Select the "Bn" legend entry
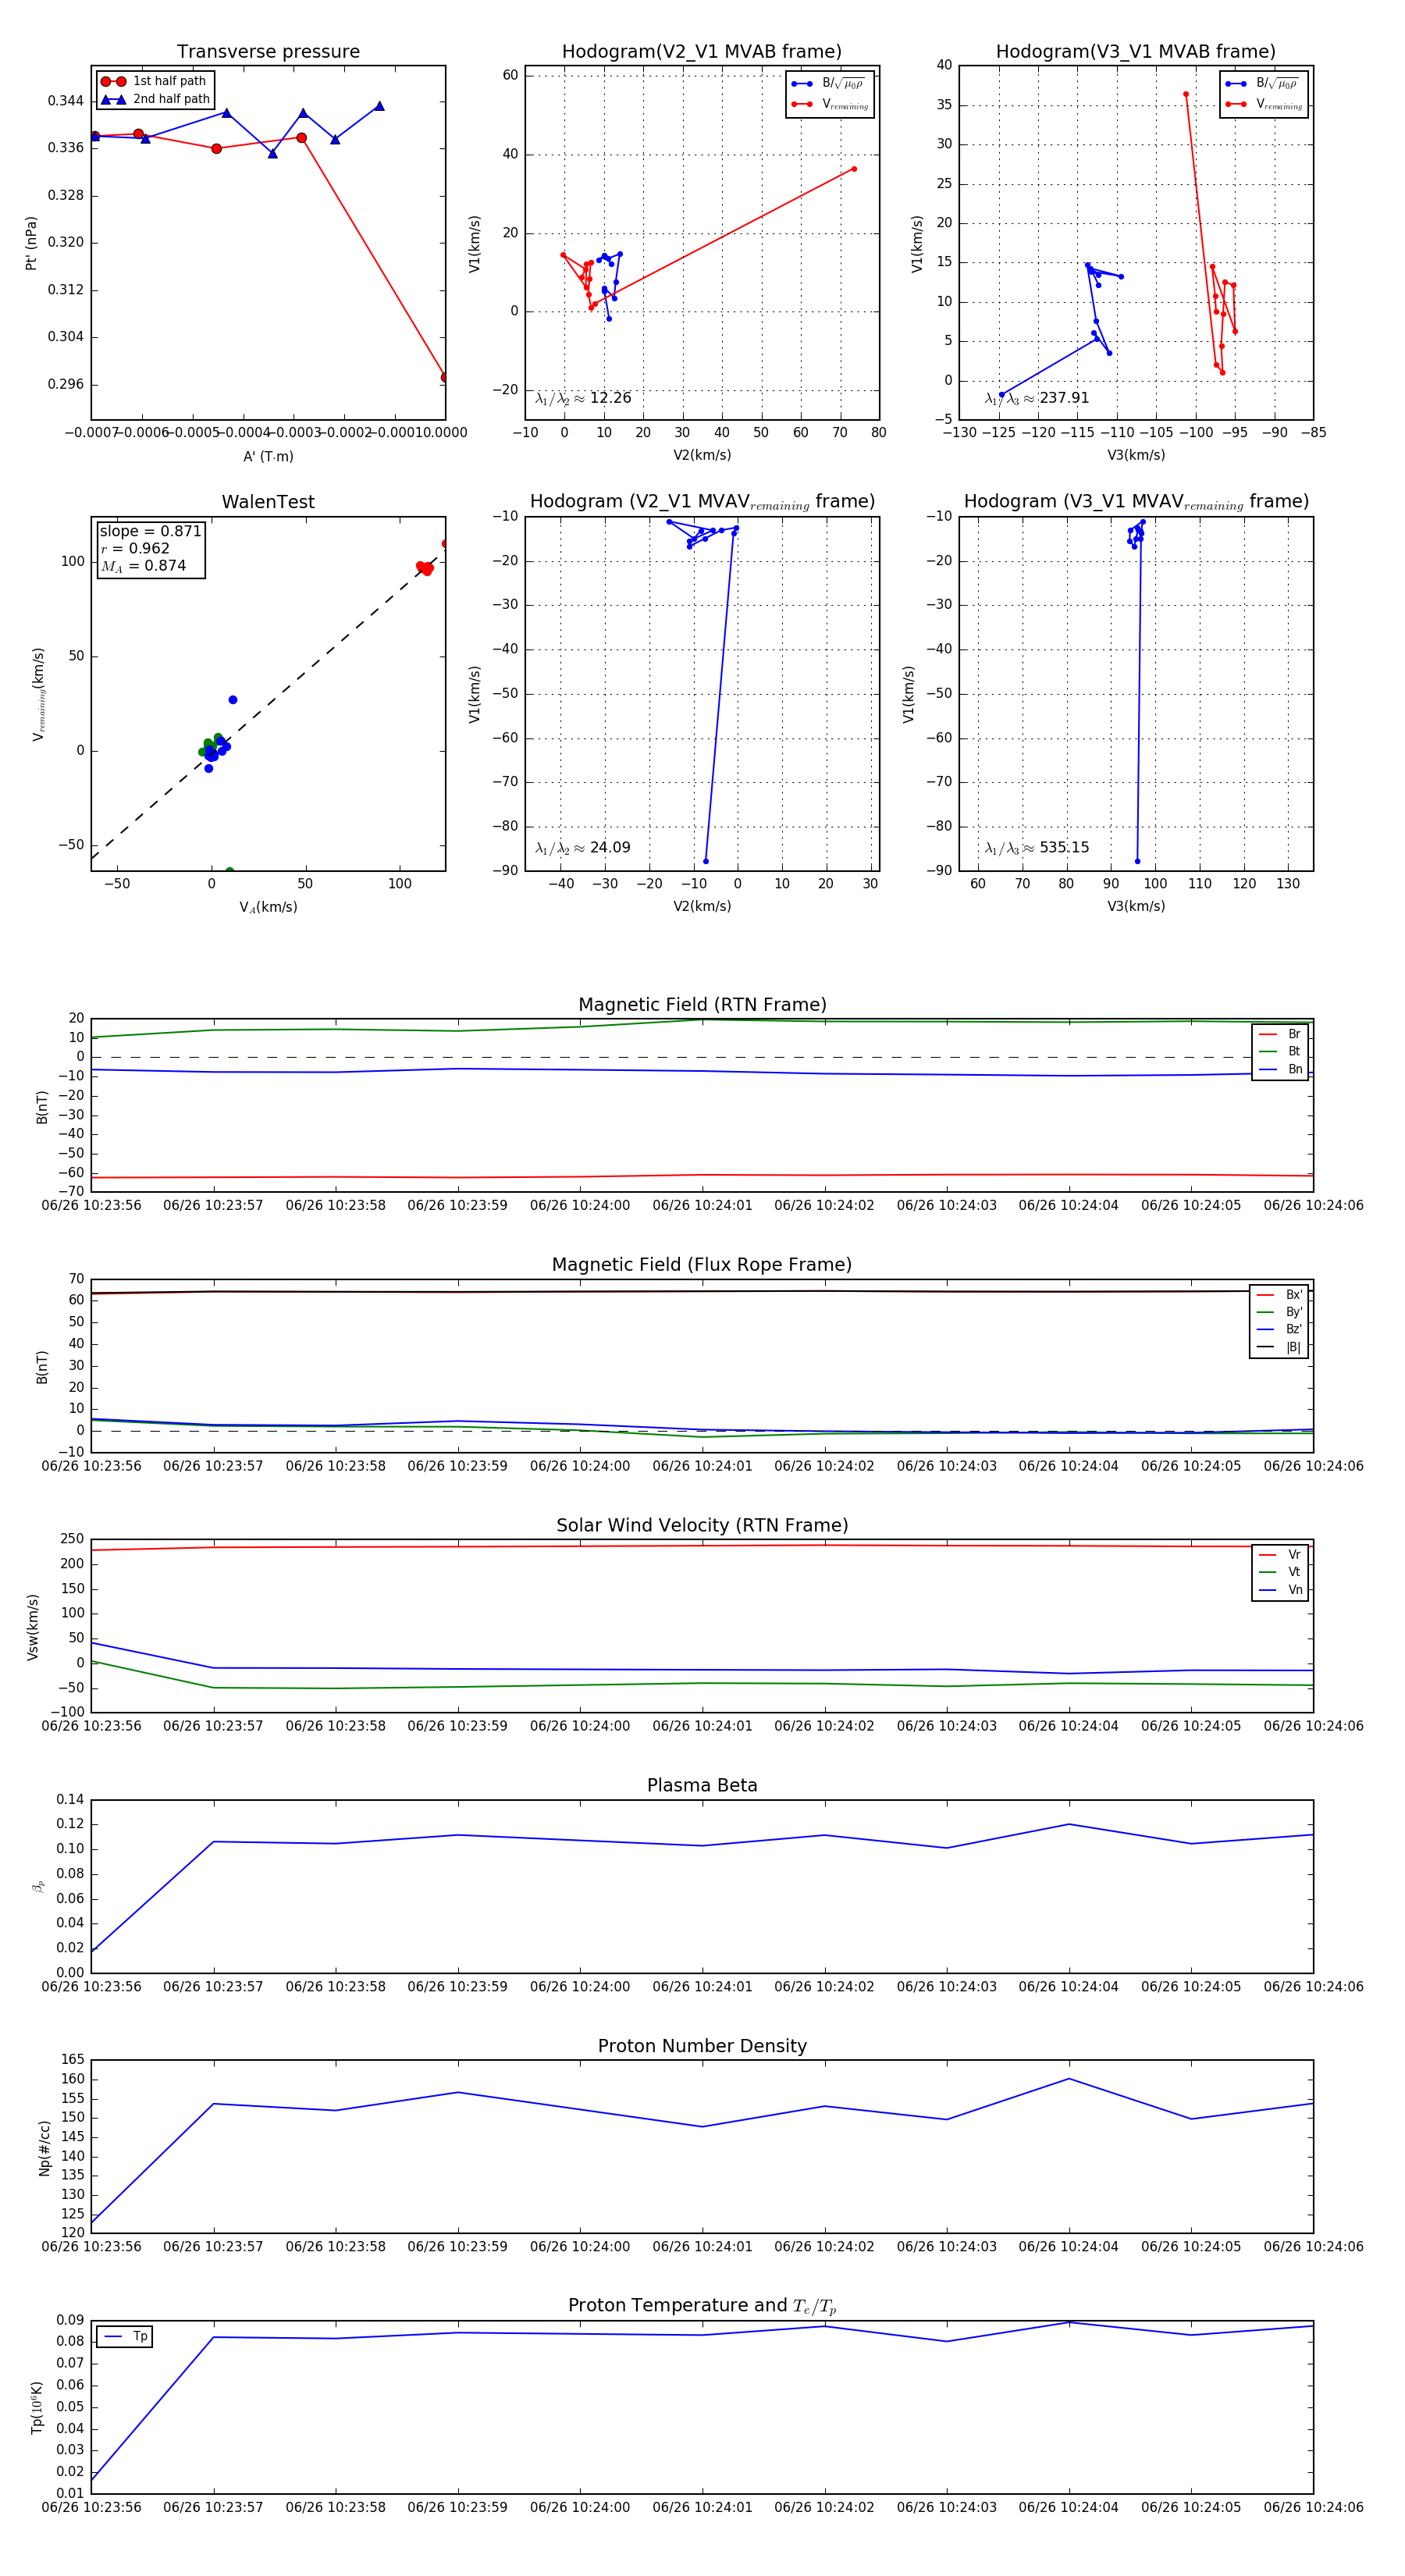This screenshot has height=2576, width=1405. (x=1280, y=1069)
